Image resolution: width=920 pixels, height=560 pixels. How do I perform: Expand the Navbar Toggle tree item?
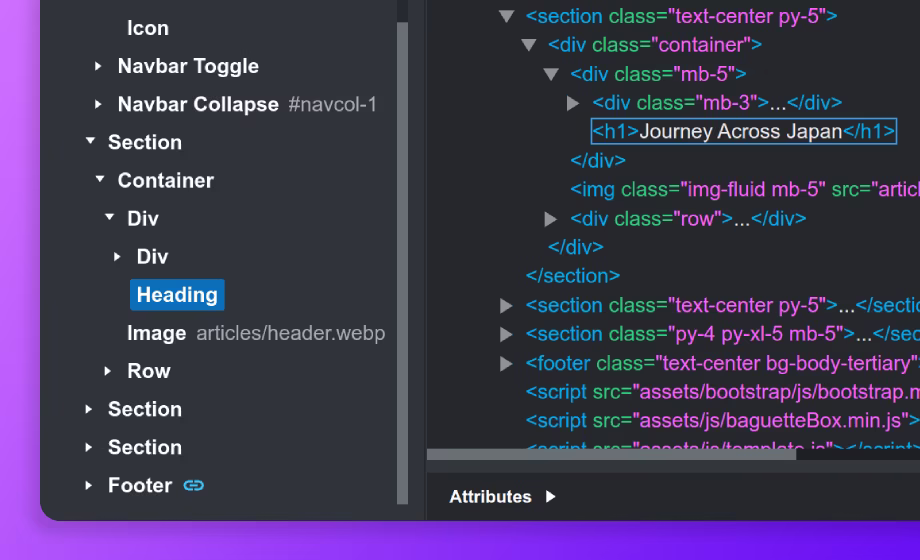98,66
